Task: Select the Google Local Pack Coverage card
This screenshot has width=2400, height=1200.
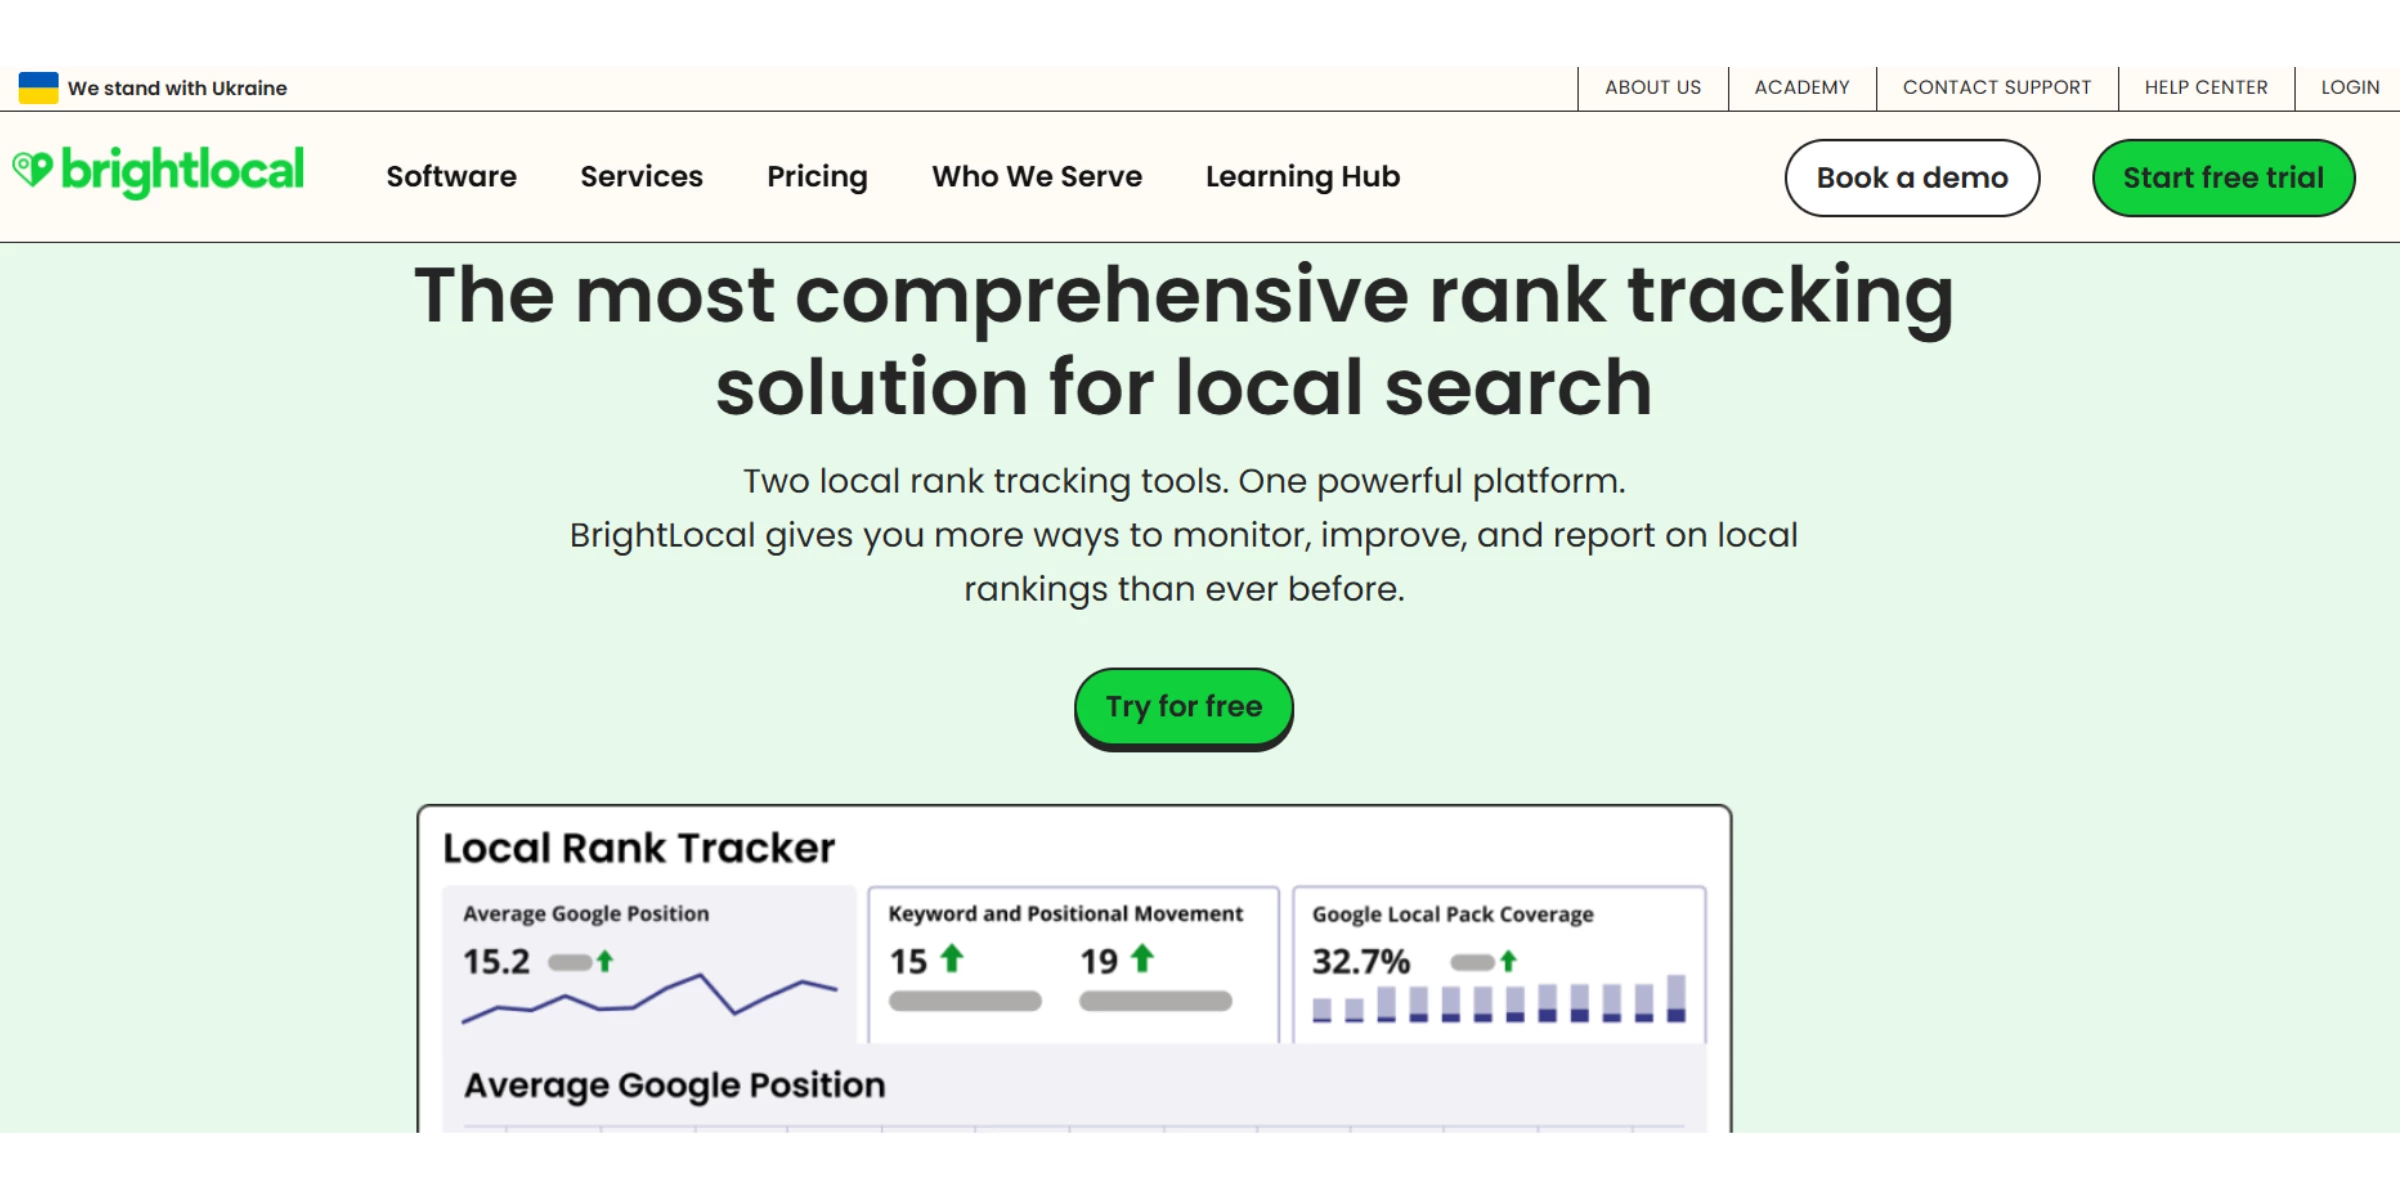Action: pos(1452,914)
